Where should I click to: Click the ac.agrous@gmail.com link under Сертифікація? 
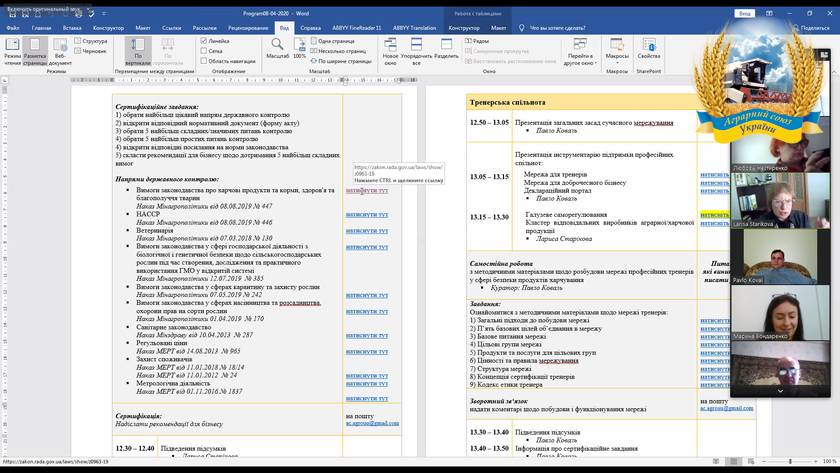click(x=372, y=423)
